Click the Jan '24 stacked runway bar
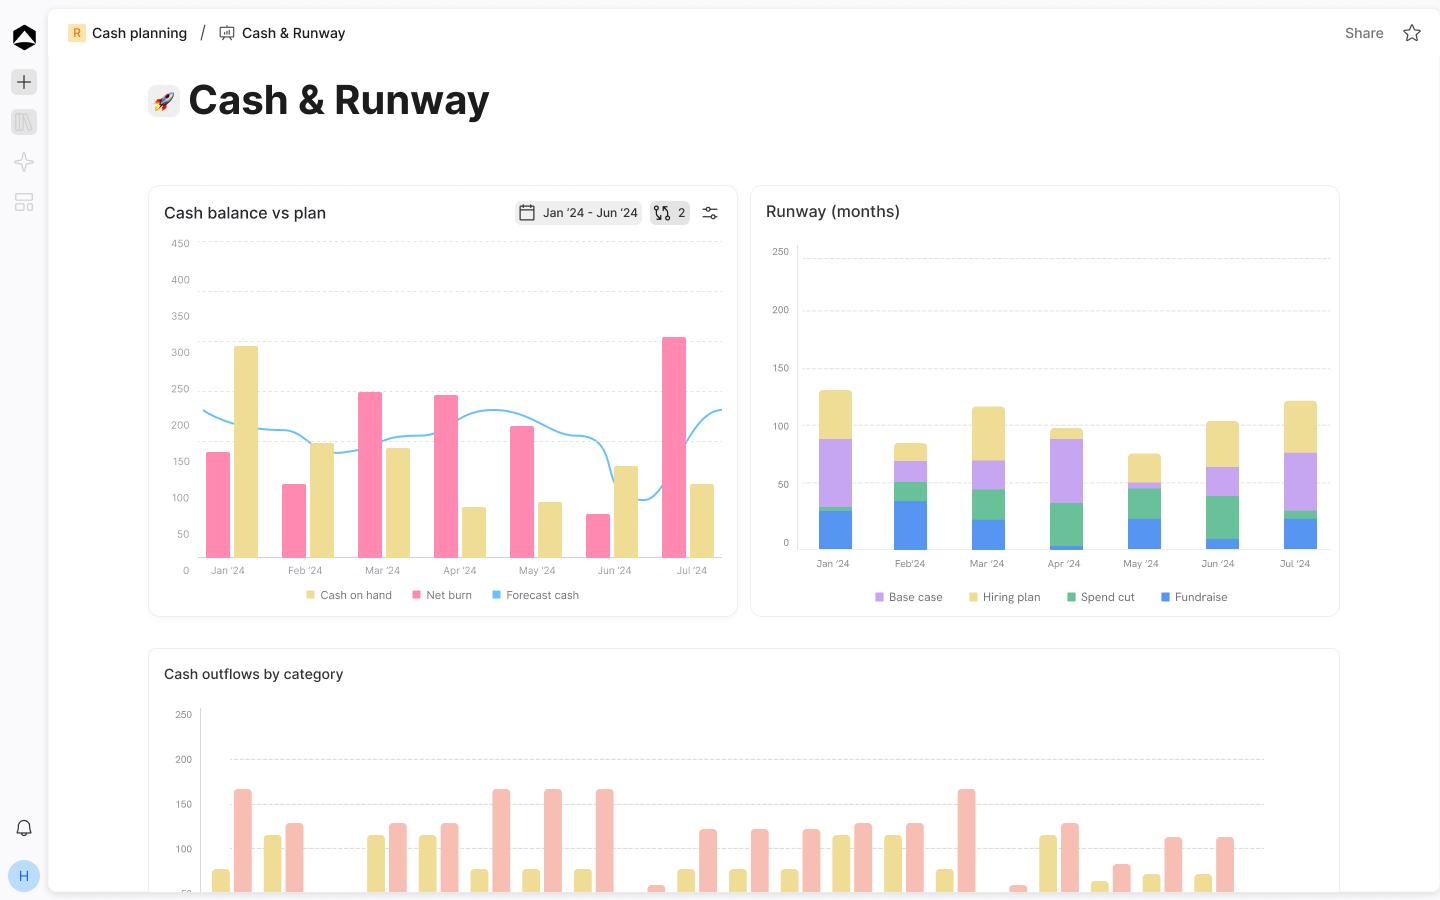The height and width of the screenshot is (900, 1440). pyautogui.click(x=835, y=470)
